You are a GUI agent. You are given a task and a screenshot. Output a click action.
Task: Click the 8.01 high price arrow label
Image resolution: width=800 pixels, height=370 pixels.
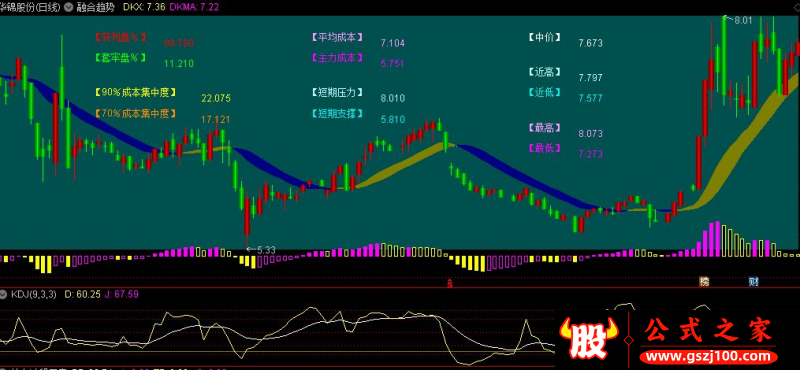click(x=738, y=20)
